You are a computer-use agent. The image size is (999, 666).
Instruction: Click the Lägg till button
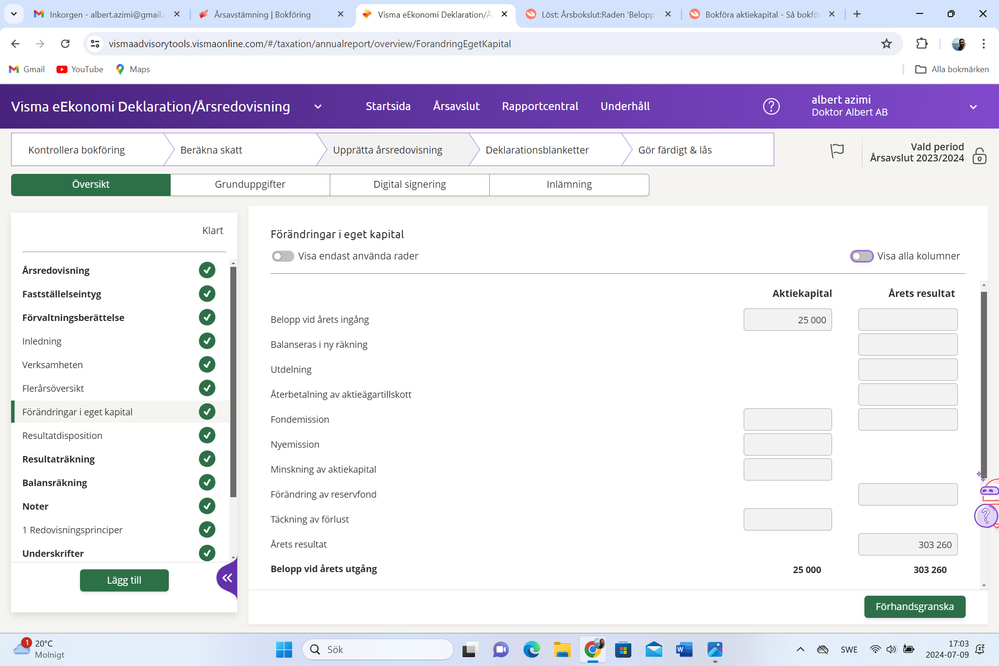124,581
